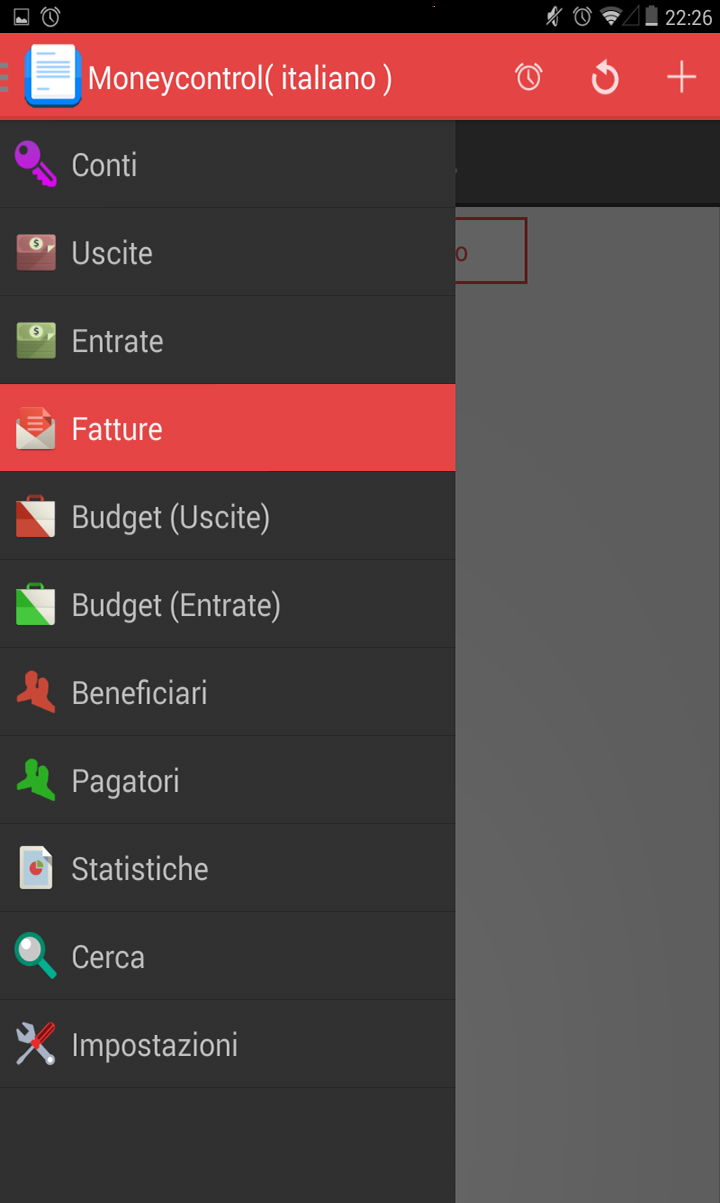Tap the Moneycontrol( italiano ) title
Image resolution: width=720 pixels, height=1203 pixels.
(240, 78)
